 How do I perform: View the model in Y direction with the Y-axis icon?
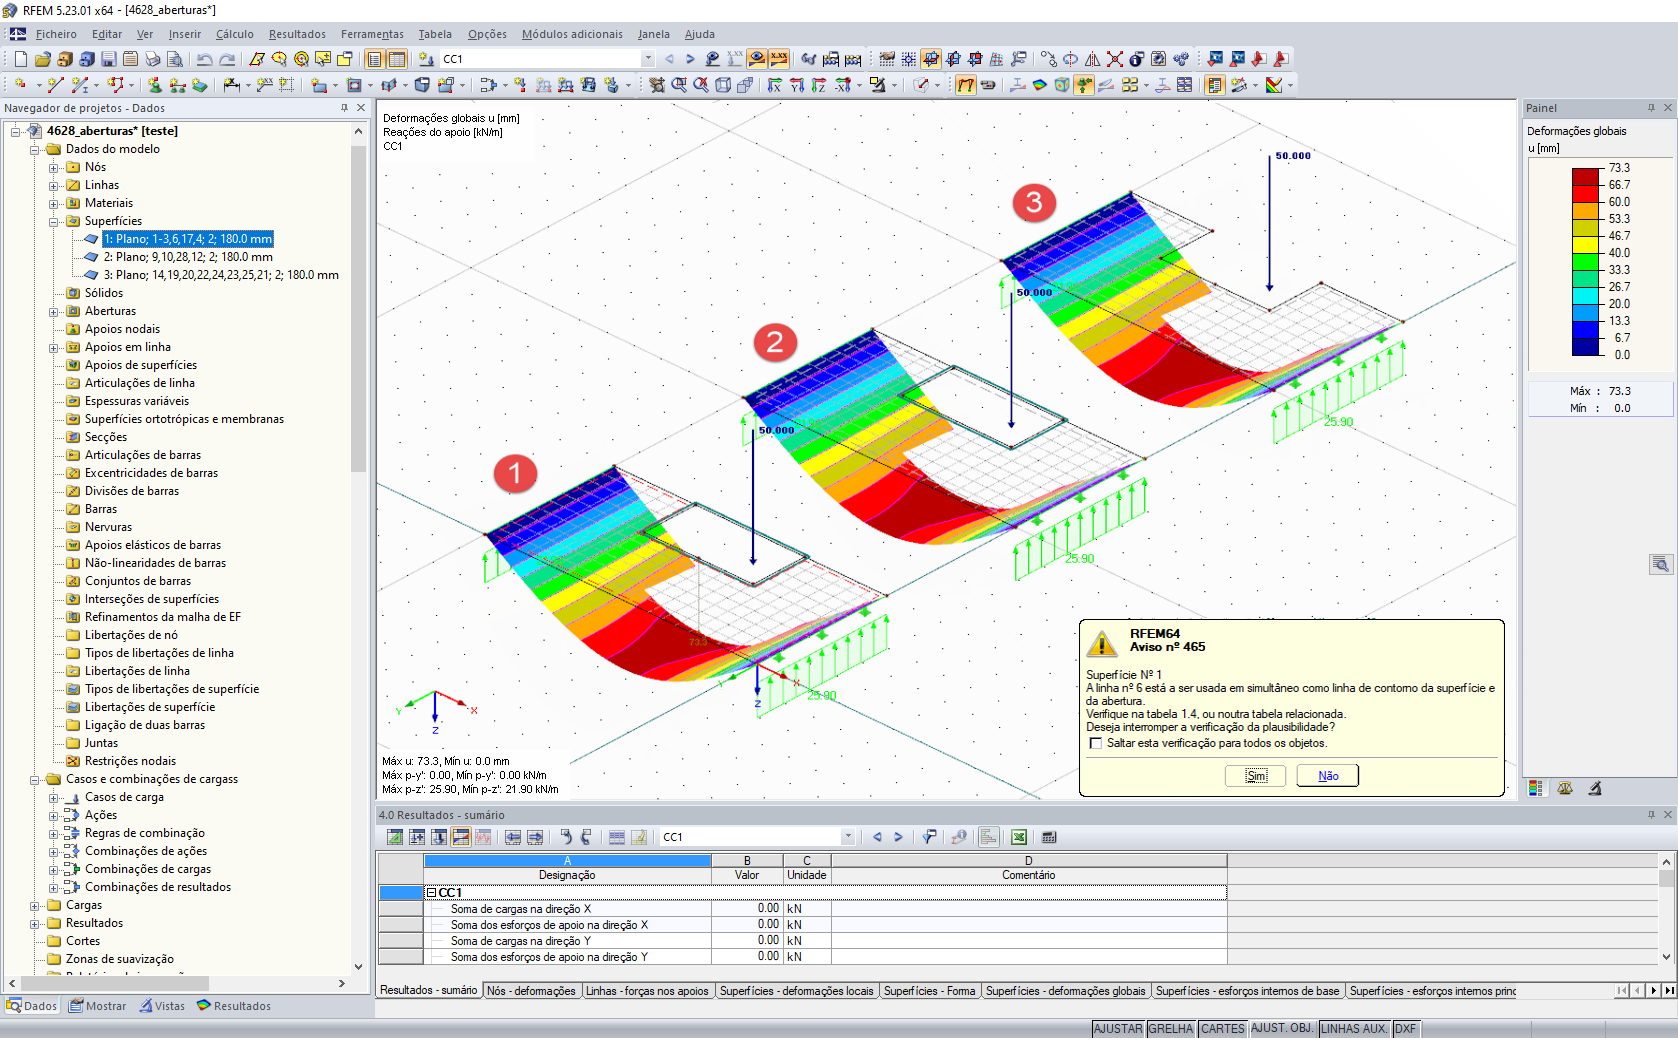pos(797,85)
